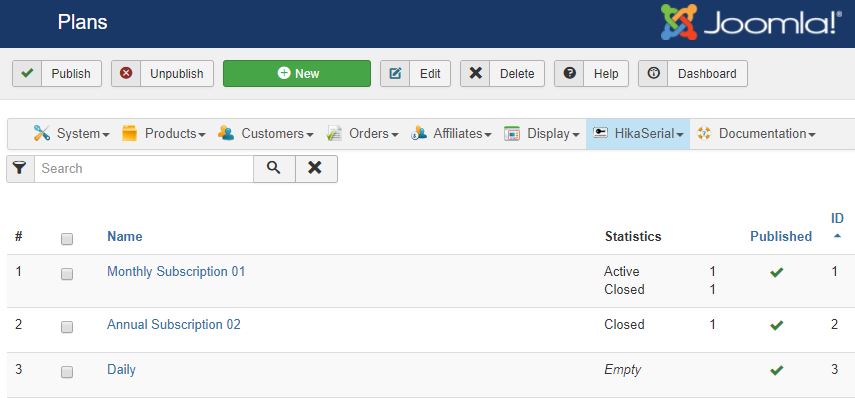
Task: Open the Annual Subscription 02 plan link
Action: (x=173, y=324)
